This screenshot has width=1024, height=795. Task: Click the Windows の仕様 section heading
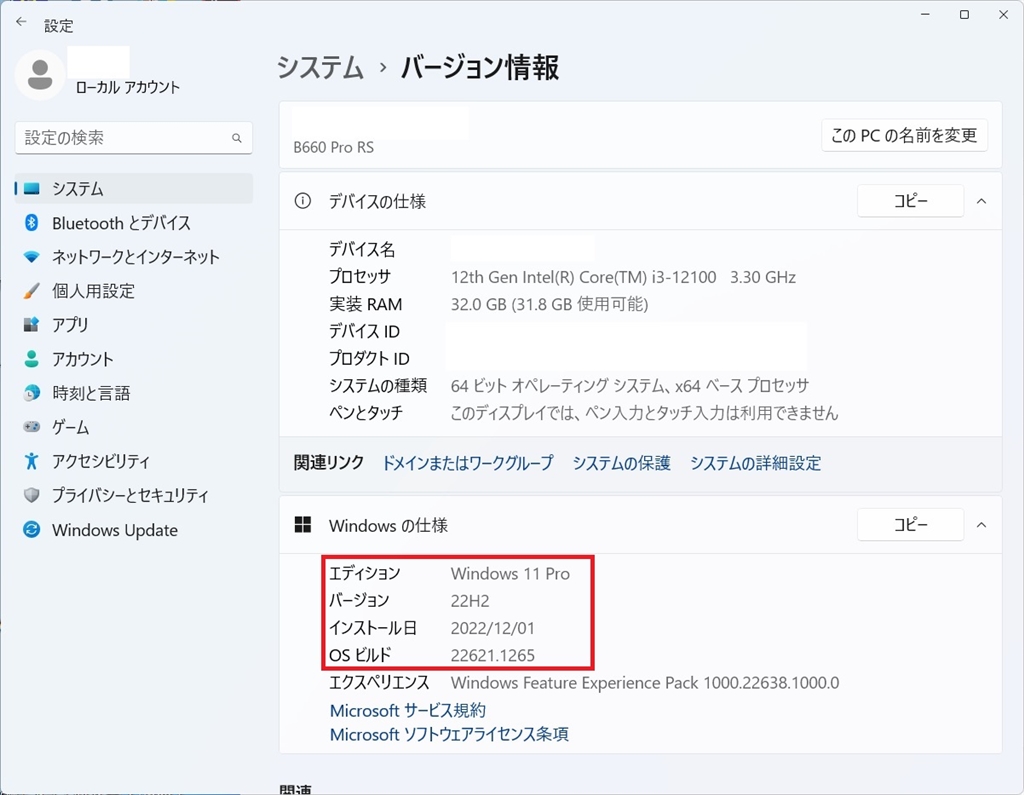point(388,525)
